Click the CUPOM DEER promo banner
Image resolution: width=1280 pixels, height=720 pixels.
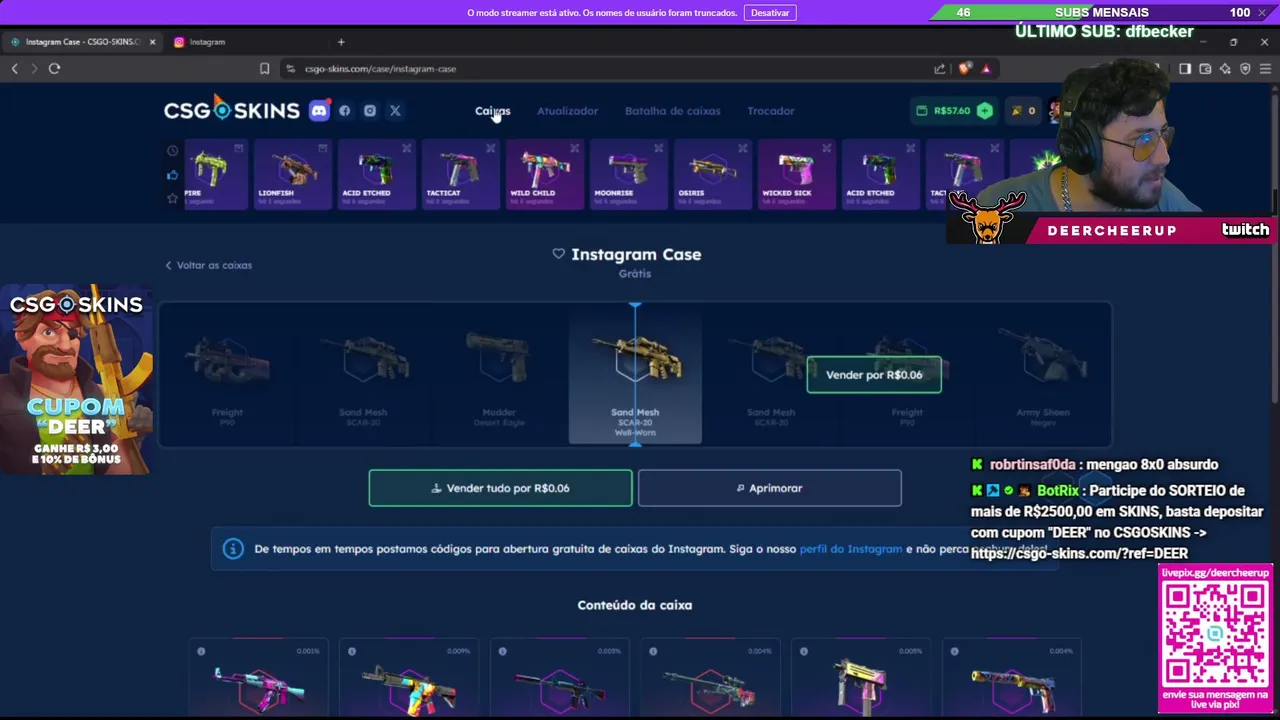click(x=77, y=380)
